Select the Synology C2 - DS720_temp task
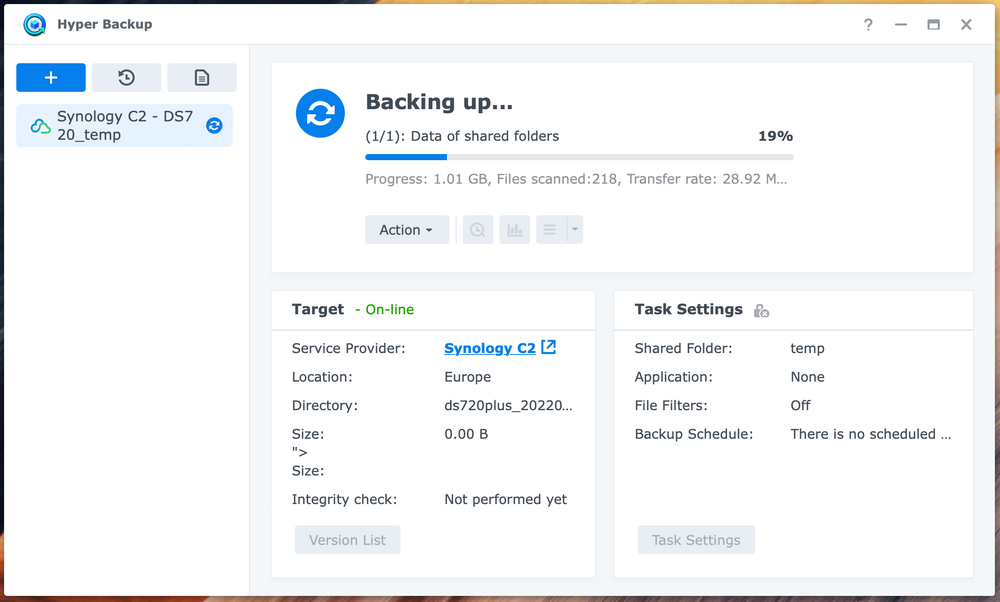 click(x=124, y=126)
